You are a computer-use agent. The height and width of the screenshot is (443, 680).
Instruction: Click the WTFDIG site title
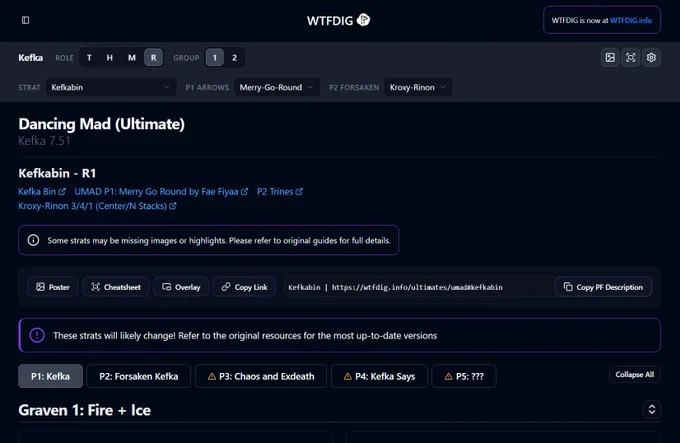[x=330, y=20]
